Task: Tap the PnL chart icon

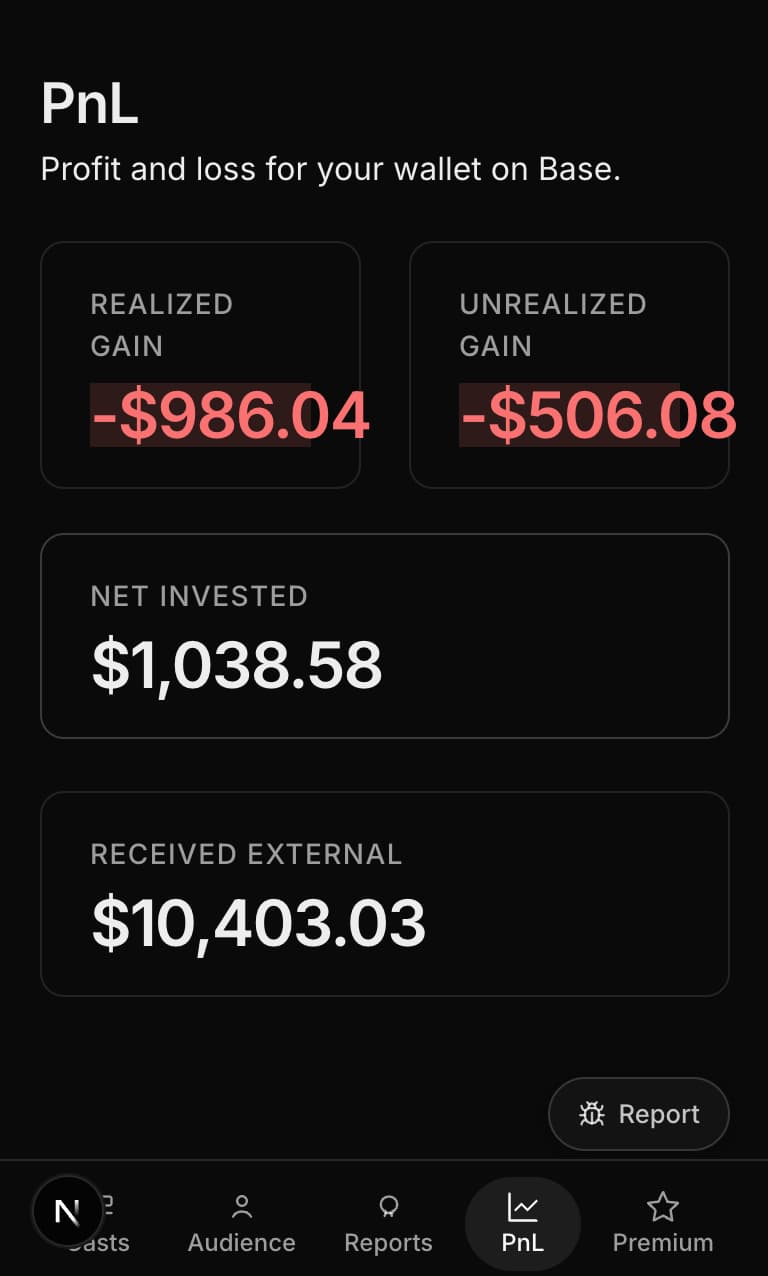Action: click(522, 1207)
